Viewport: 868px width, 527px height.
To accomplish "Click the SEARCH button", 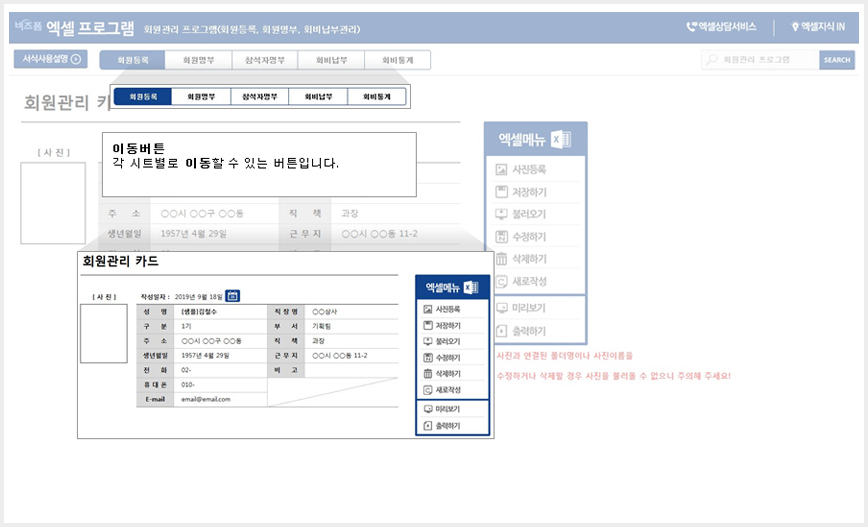I will click(836, 60).
